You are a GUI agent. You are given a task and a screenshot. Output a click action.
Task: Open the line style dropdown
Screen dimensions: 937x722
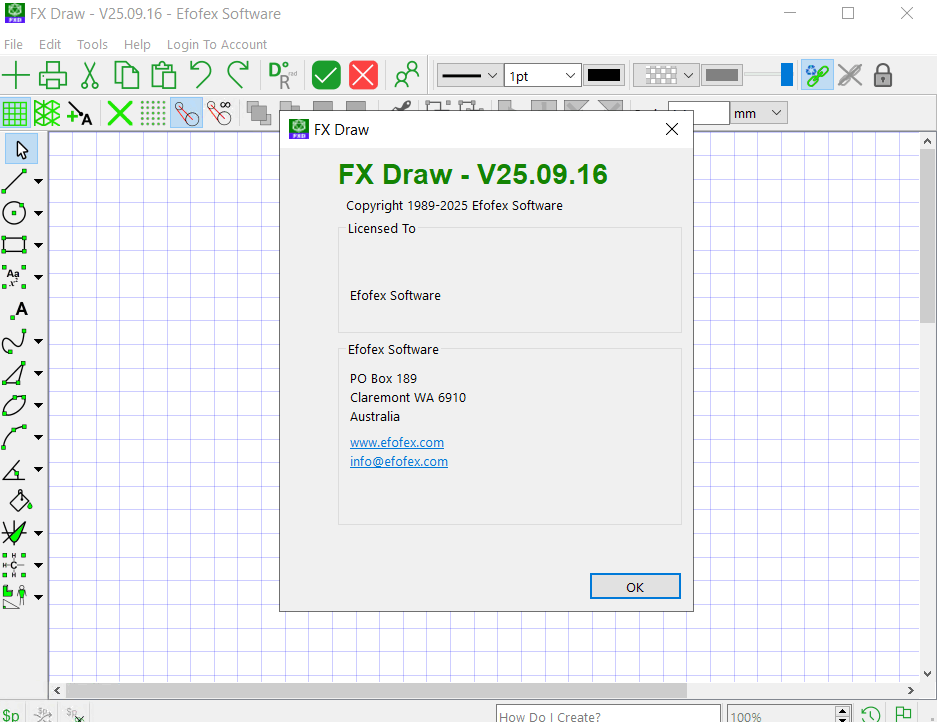tap(470, 76)
